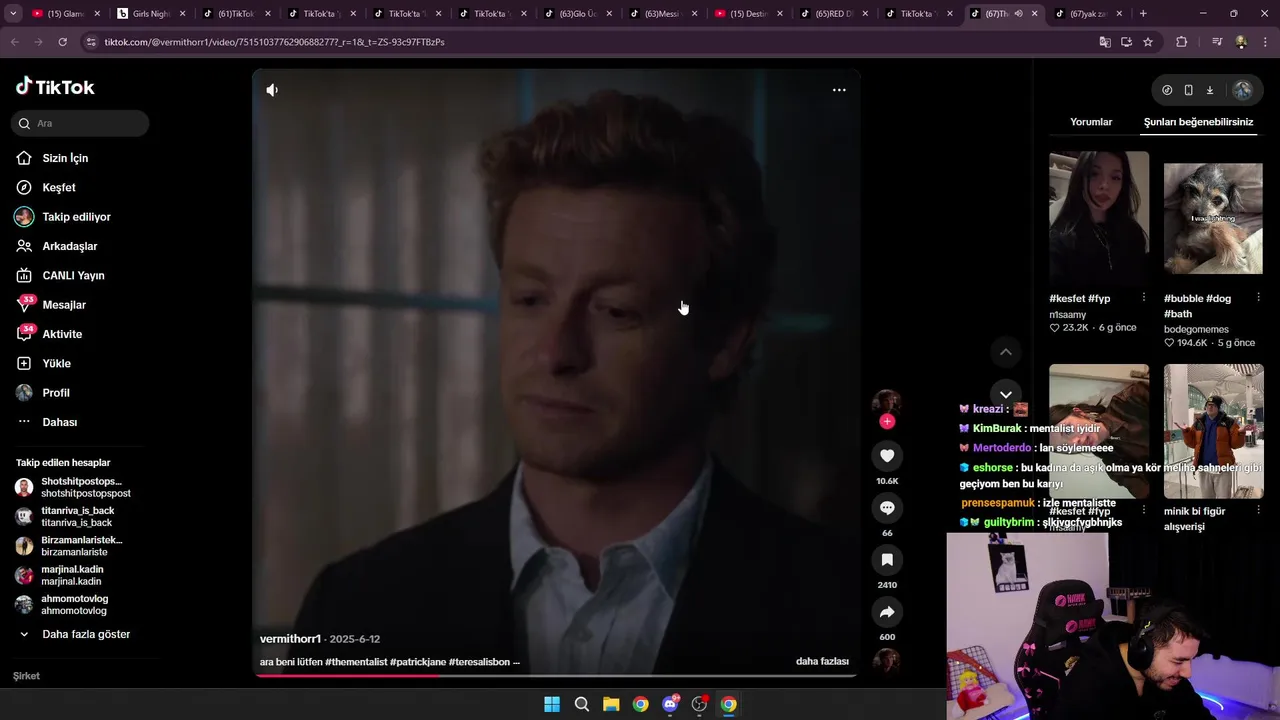Open the coins icon in top right toolbar

tap(1167, 90)
